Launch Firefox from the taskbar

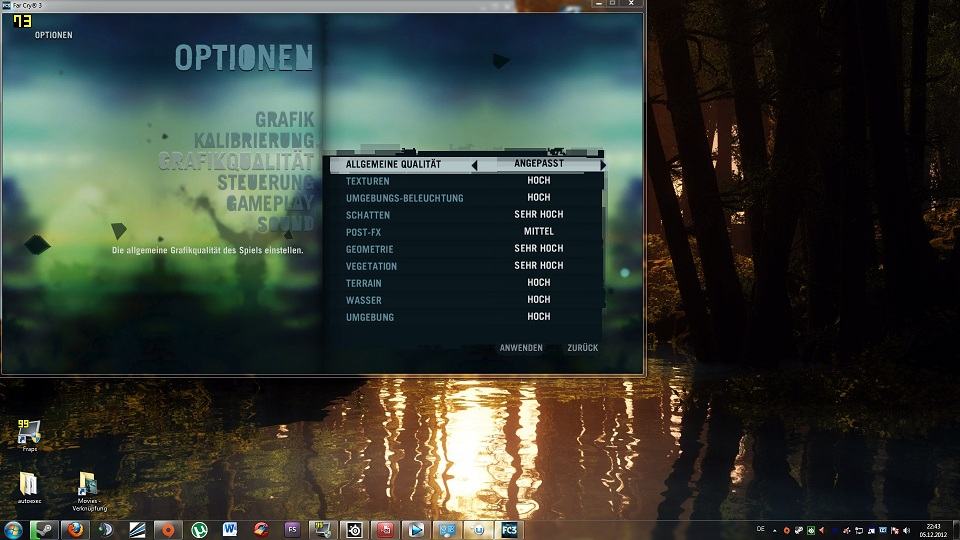75,530
